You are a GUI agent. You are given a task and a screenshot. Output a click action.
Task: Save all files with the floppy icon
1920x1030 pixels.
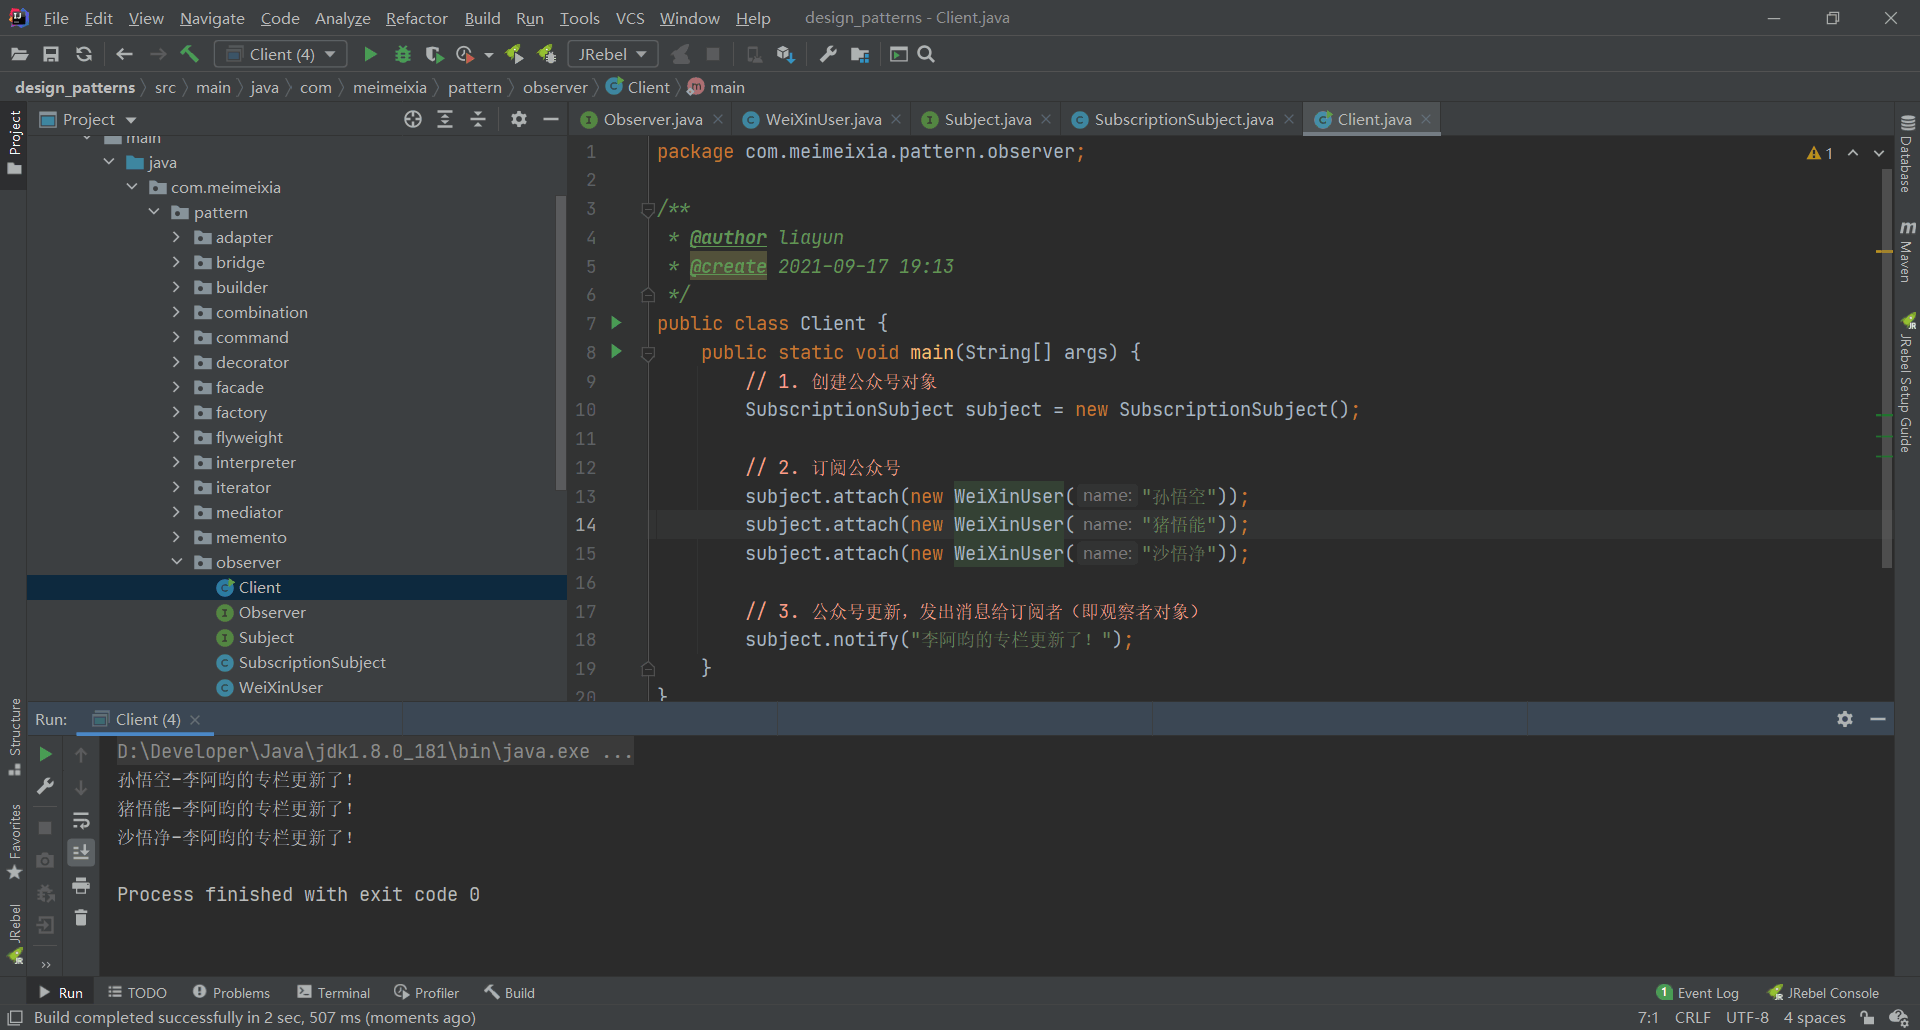pyautogui.click(x=51, y=54)
